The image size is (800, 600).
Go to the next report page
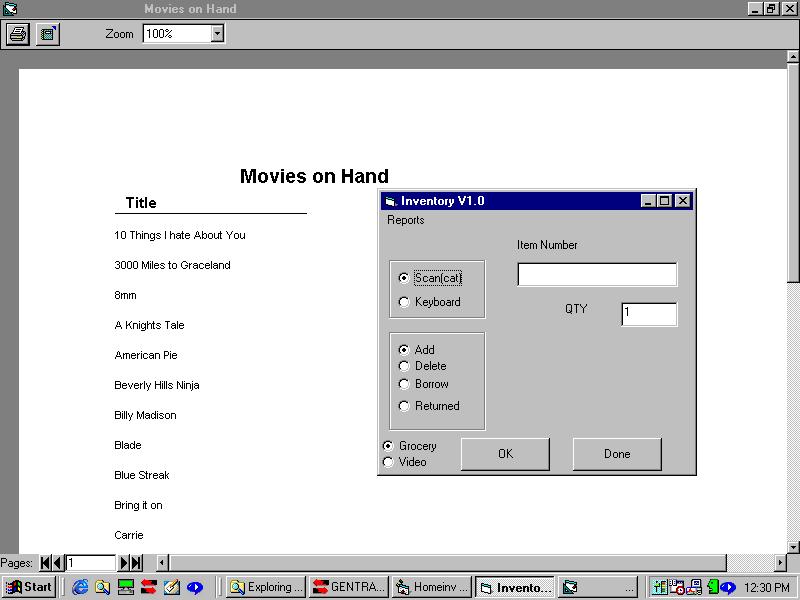pos(125,563)
